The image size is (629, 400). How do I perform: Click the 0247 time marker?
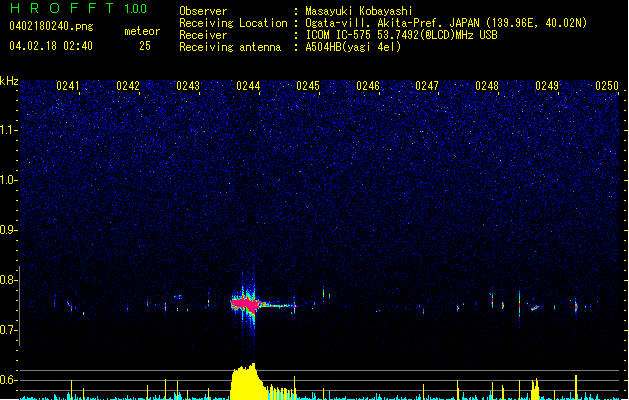click(427, 86)
